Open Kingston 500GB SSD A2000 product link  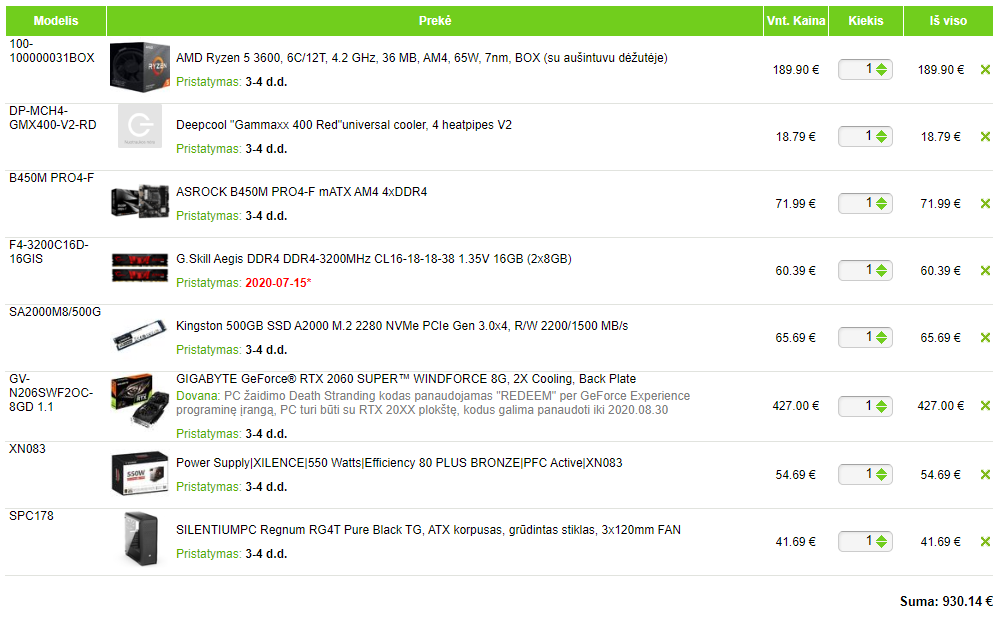pos(402,326)
